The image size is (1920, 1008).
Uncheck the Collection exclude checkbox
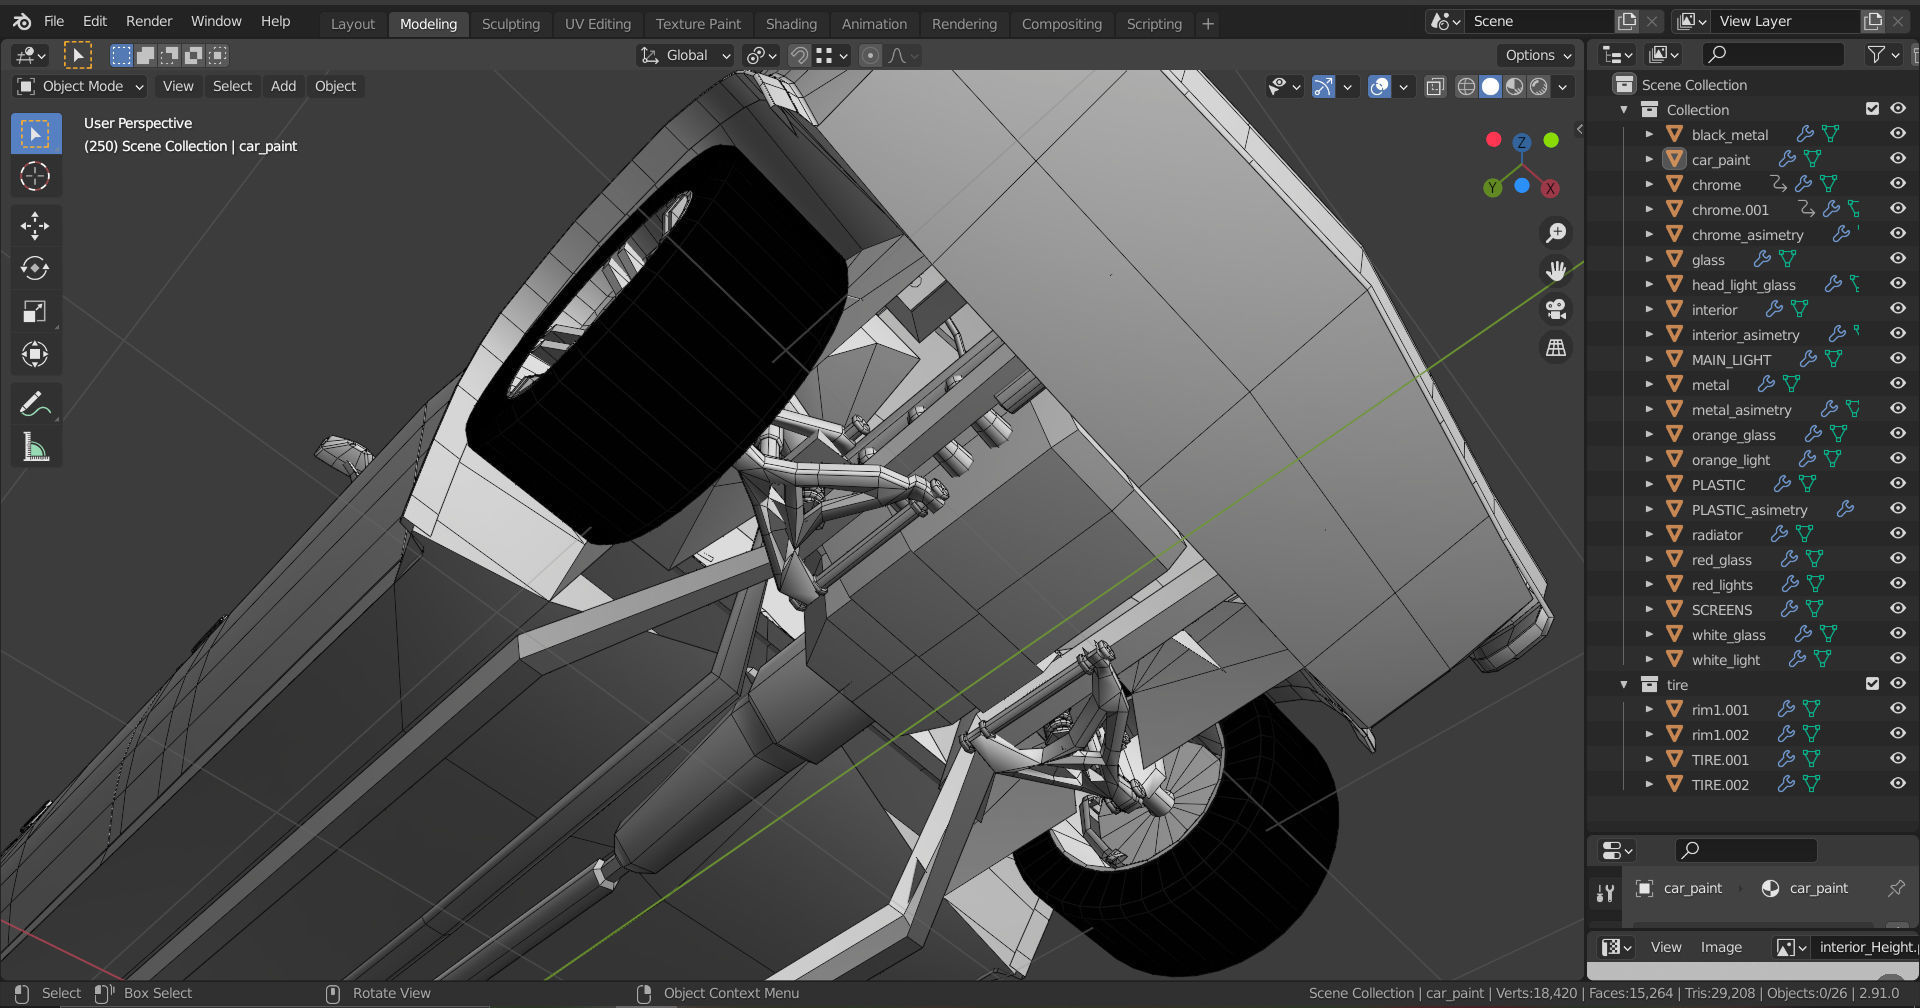pos(1872,109)
